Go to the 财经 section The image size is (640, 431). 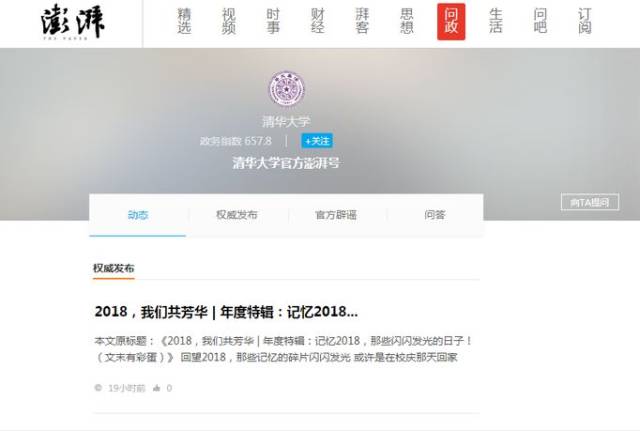click(x=318, y=21)
